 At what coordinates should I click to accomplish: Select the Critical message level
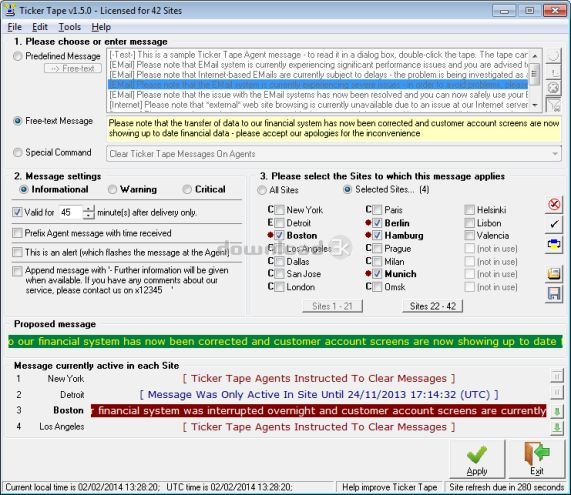tap(187, 189)
